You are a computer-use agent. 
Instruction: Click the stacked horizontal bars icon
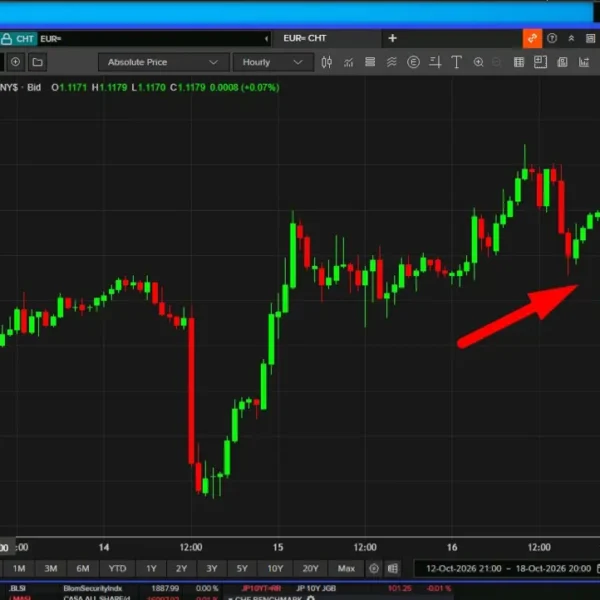(370, 62)
